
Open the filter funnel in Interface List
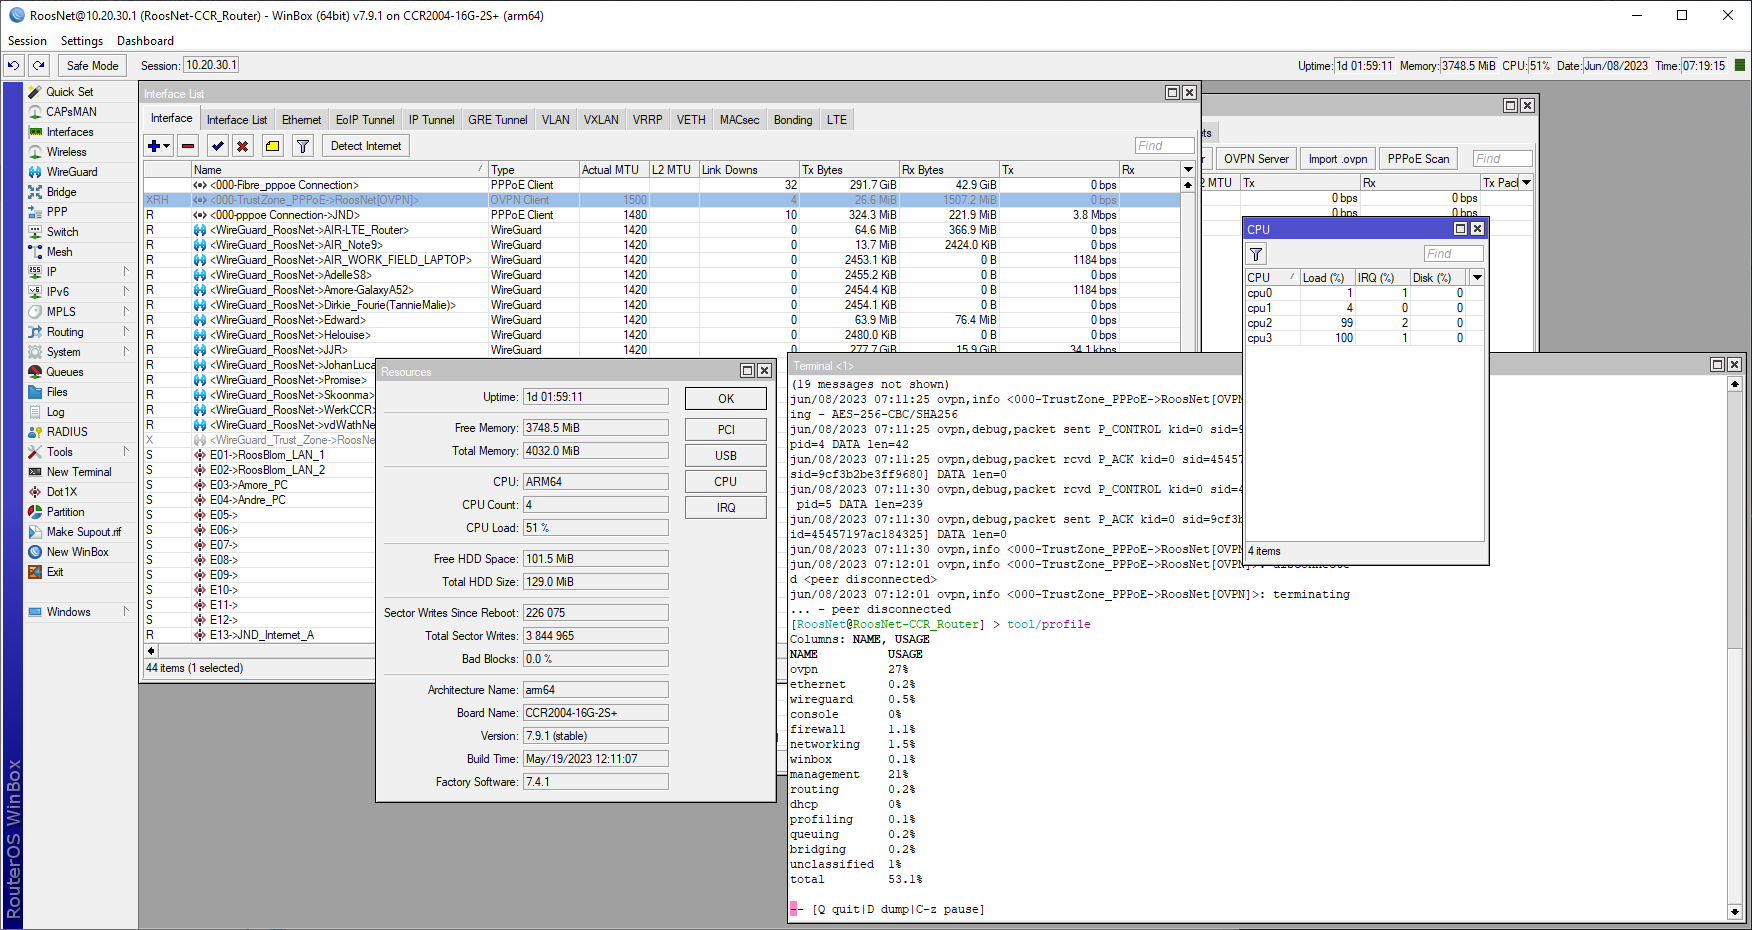coord(302,145)
